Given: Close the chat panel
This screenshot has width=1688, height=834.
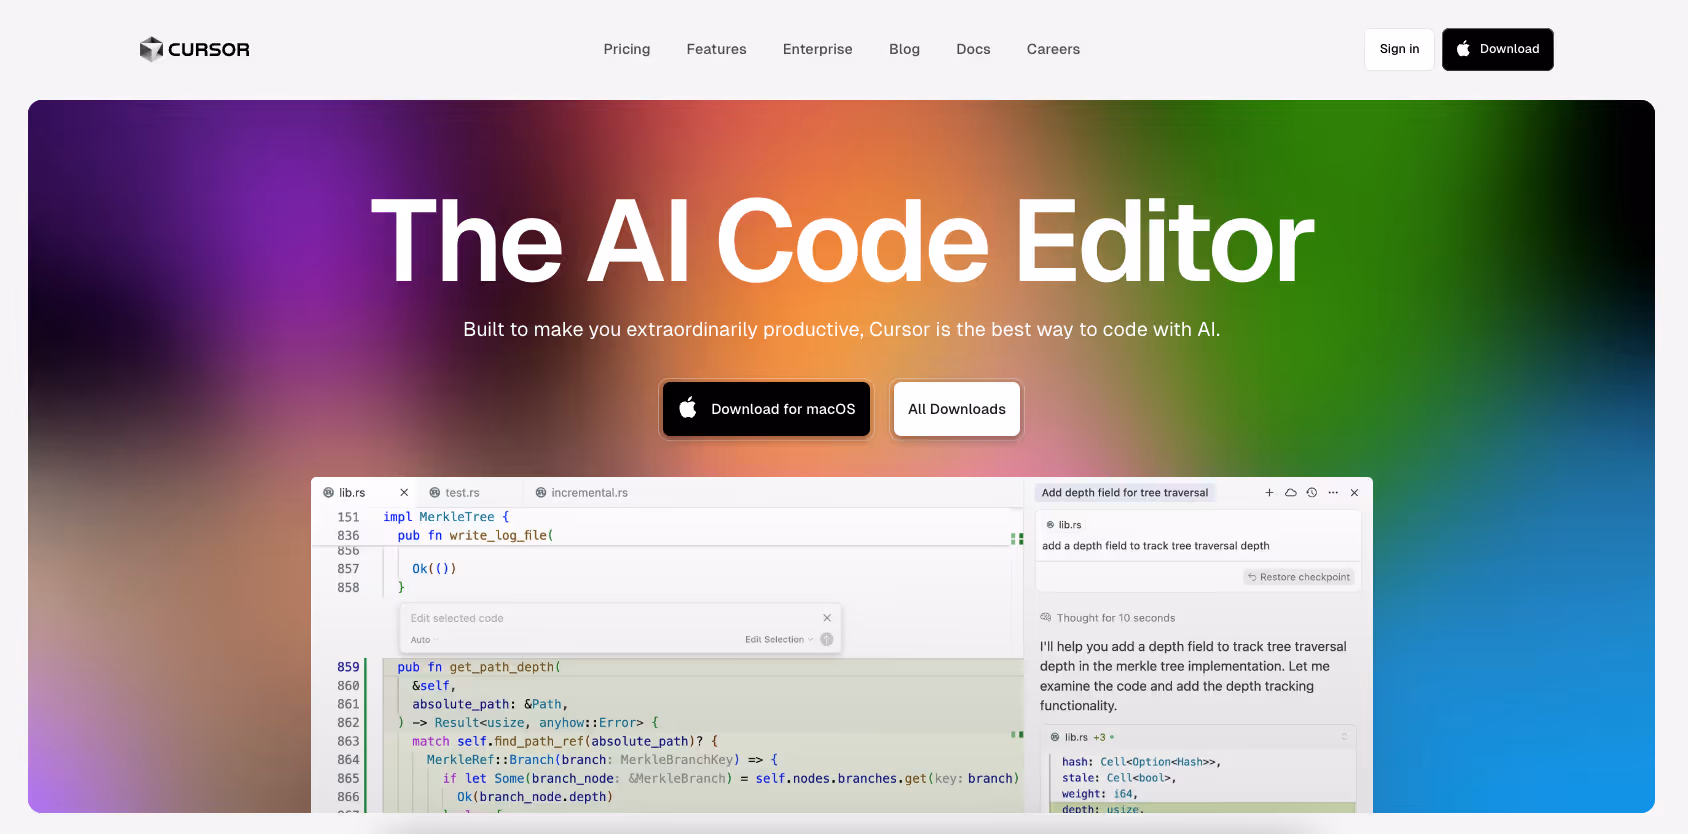Looking at the screenshot, I should [1354, 493].
